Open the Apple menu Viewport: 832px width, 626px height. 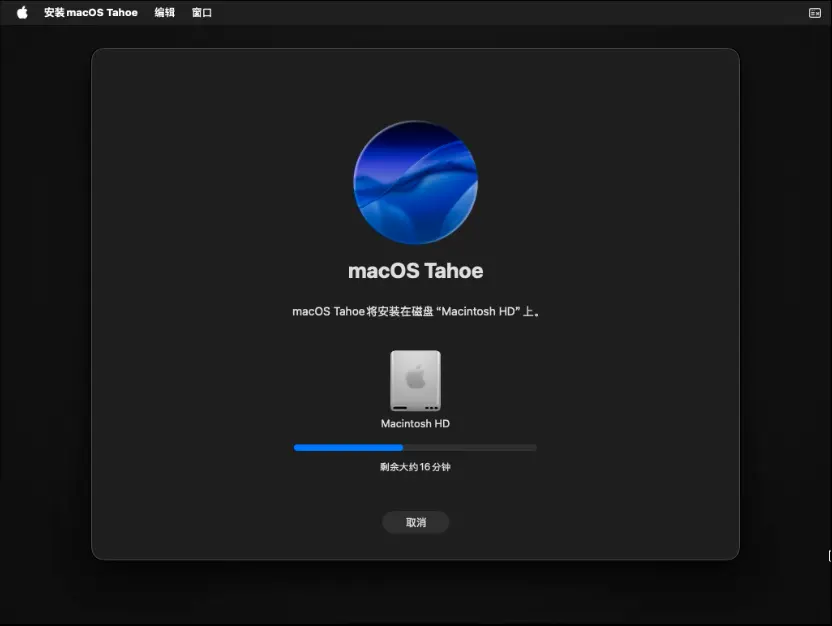[22, 13]
